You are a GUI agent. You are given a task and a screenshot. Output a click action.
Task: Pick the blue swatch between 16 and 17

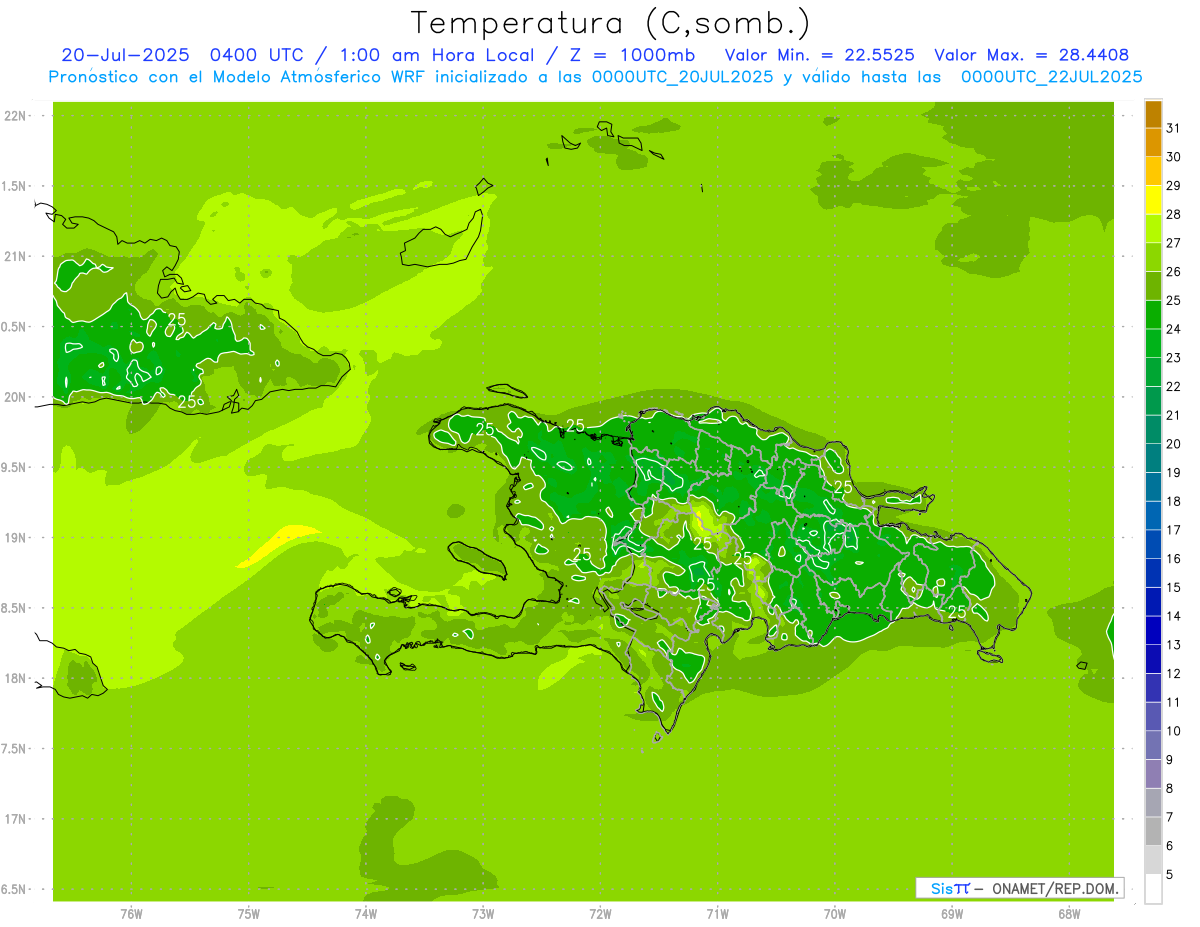(x=1153, y=544)
